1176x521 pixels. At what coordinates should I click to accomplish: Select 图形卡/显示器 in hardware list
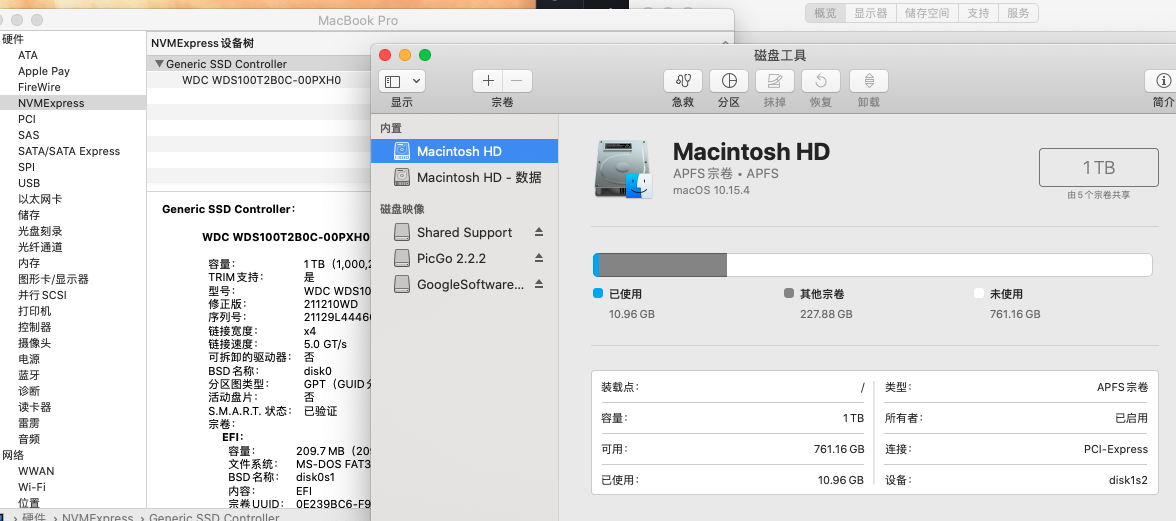53,279
